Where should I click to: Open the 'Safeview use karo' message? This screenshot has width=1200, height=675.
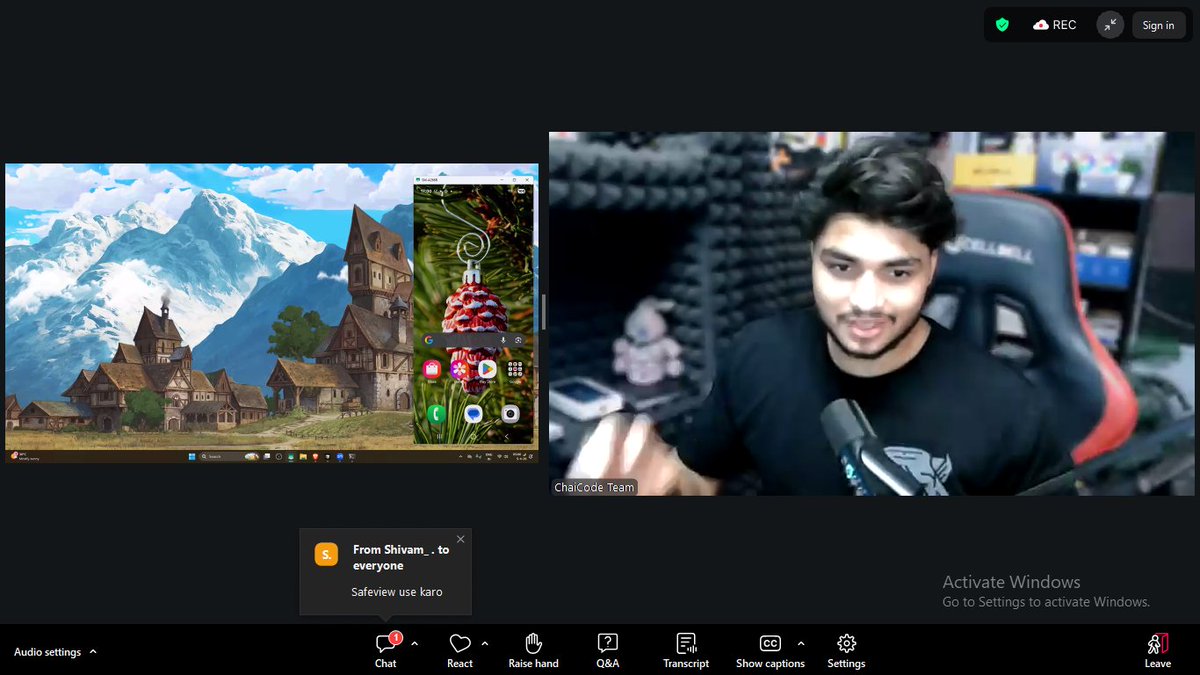tap(396, 592)
